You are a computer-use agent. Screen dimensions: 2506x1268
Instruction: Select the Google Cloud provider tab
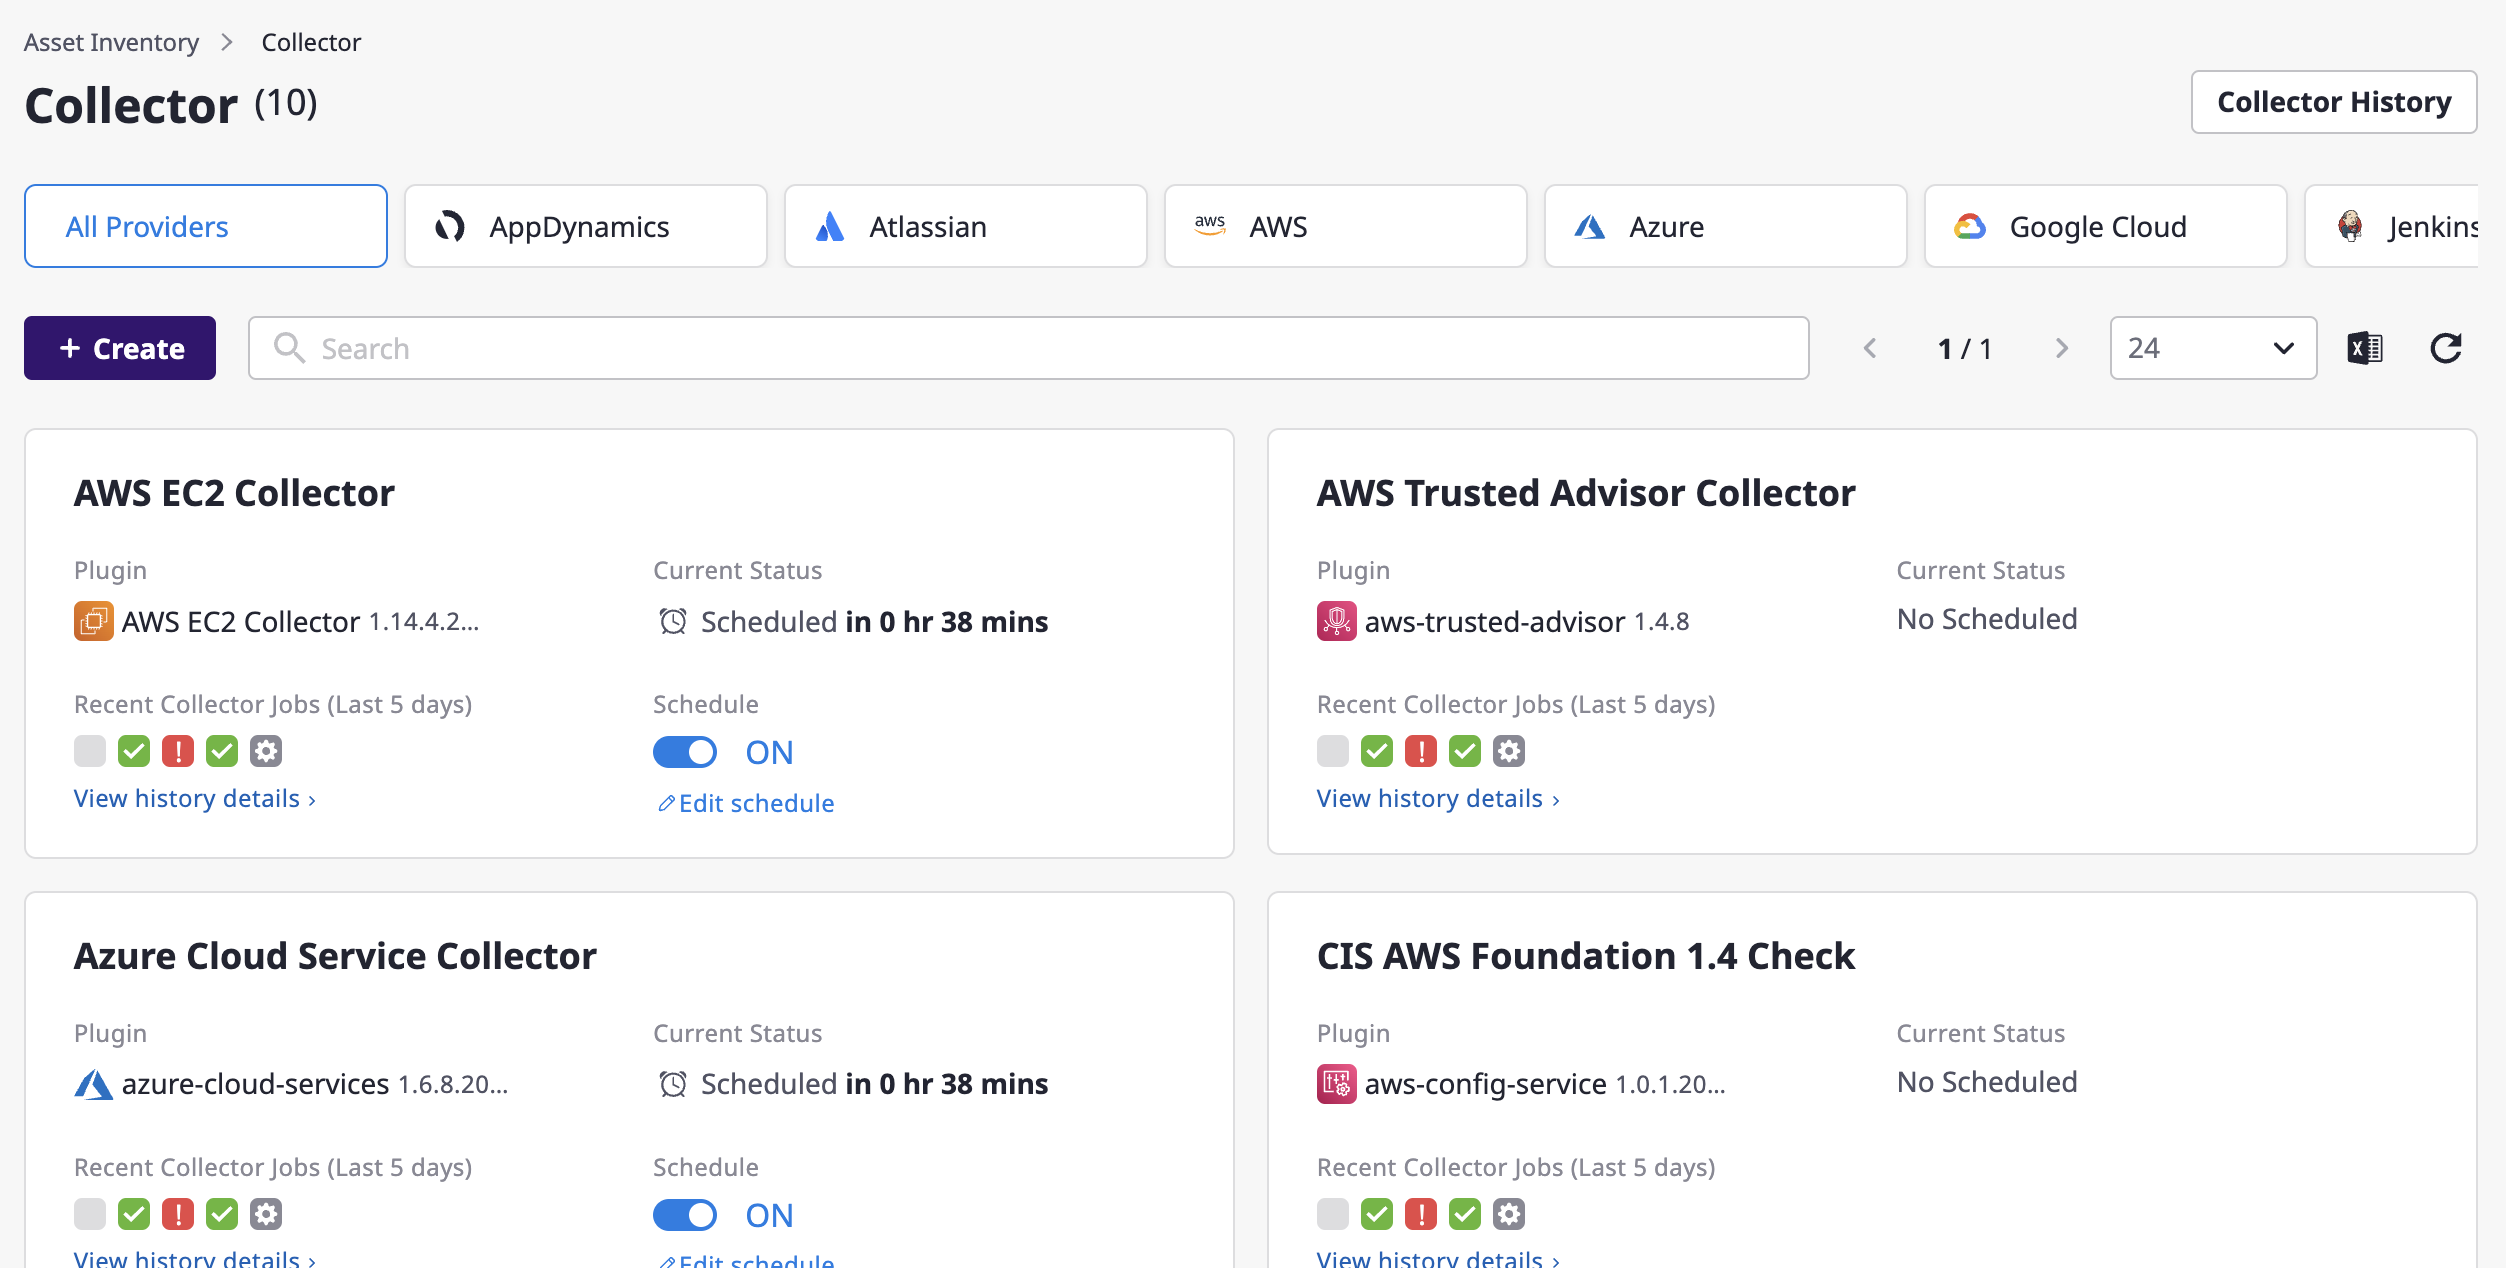(x=2104, y=226)
